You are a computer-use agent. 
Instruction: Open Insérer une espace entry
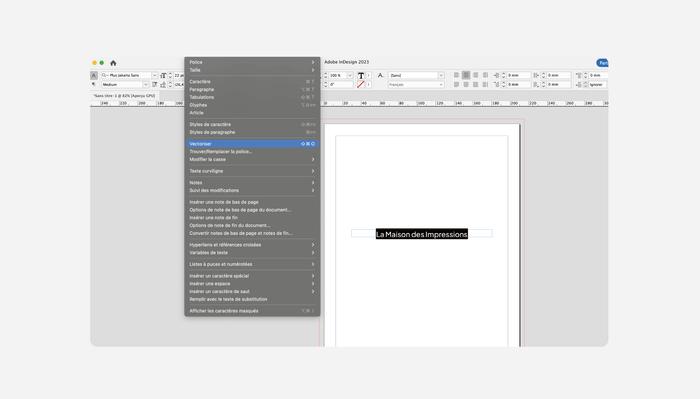(x=252, y=284)
